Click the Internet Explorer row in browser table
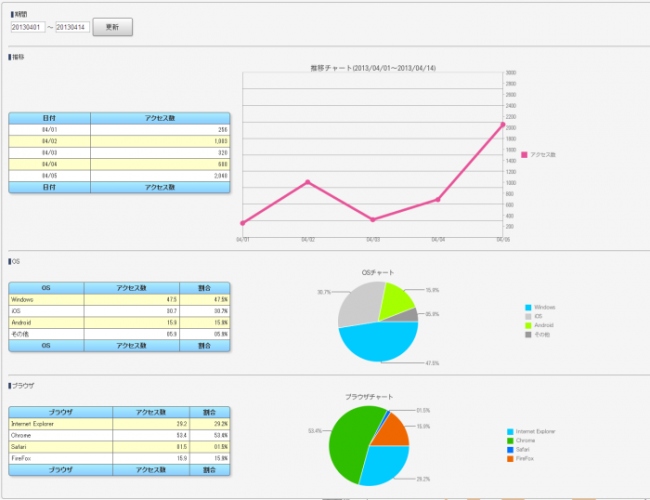 tap(119, 424)
